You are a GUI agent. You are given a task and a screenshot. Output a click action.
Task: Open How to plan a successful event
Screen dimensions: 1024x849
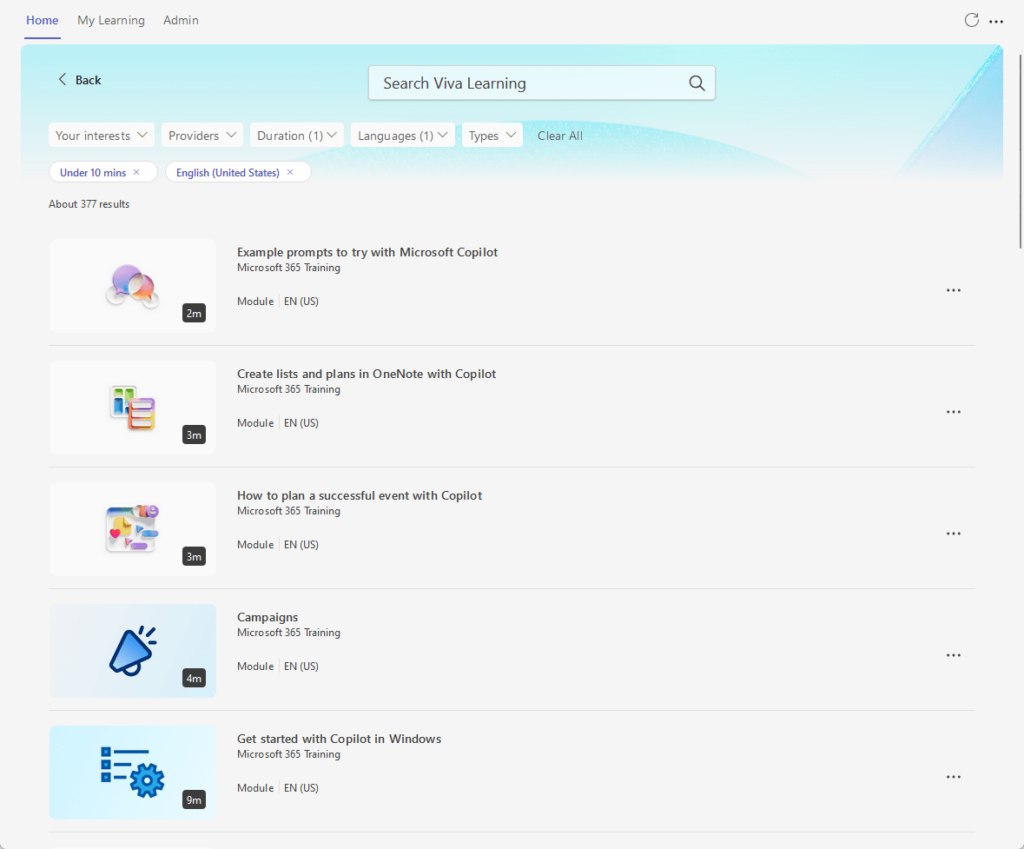(359, 496)
